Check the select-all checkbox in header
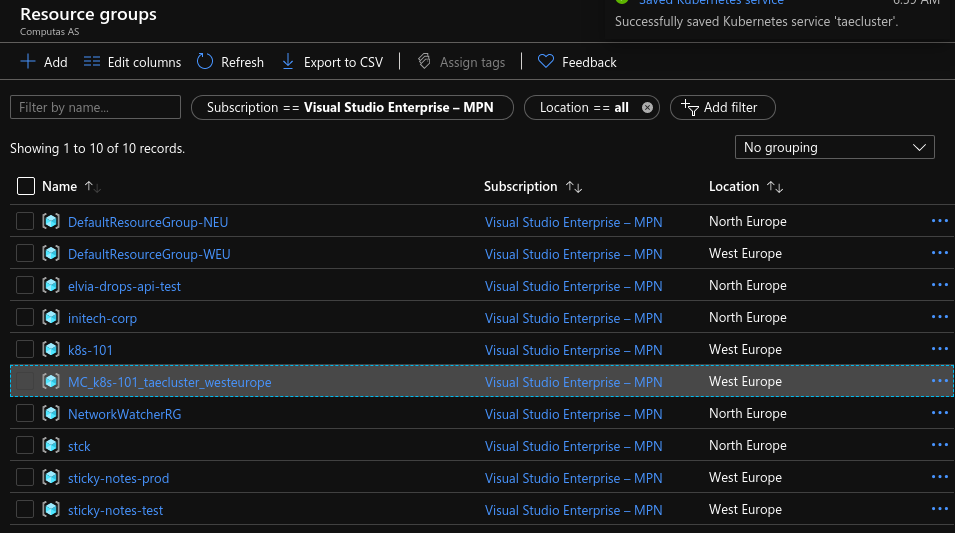The image size is (955, 533). coord(26,186)
